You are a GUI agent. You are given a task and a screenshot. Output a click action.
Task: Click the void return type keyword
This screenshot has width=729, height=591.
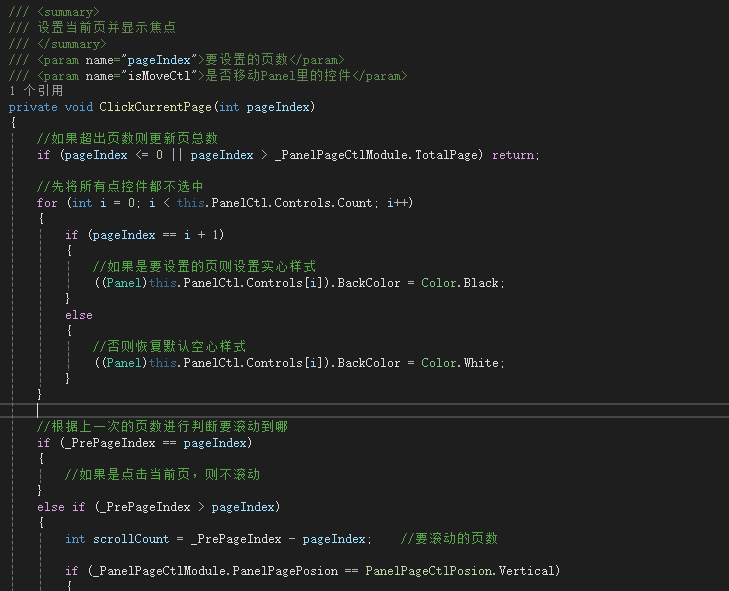(x=80, y=107)
